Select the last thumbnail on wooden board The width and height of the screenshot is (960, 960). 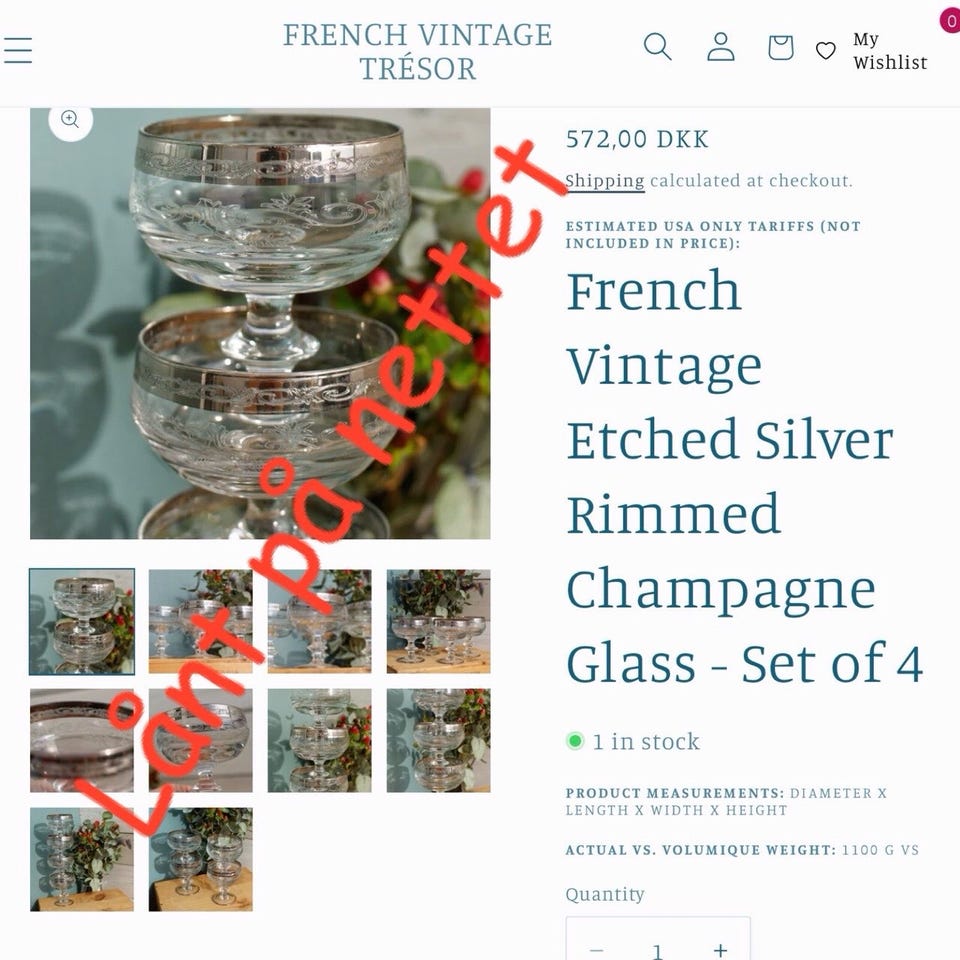[x=201, y=859]
